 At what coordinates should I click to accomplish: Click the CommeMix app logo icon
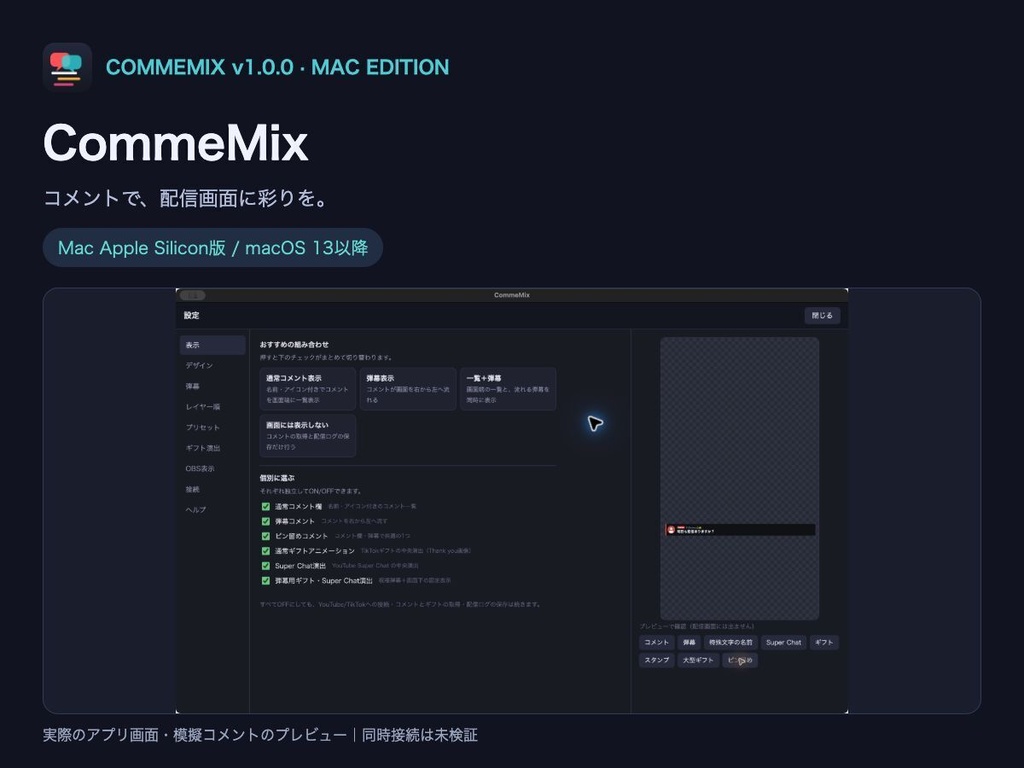coord(67,67)
